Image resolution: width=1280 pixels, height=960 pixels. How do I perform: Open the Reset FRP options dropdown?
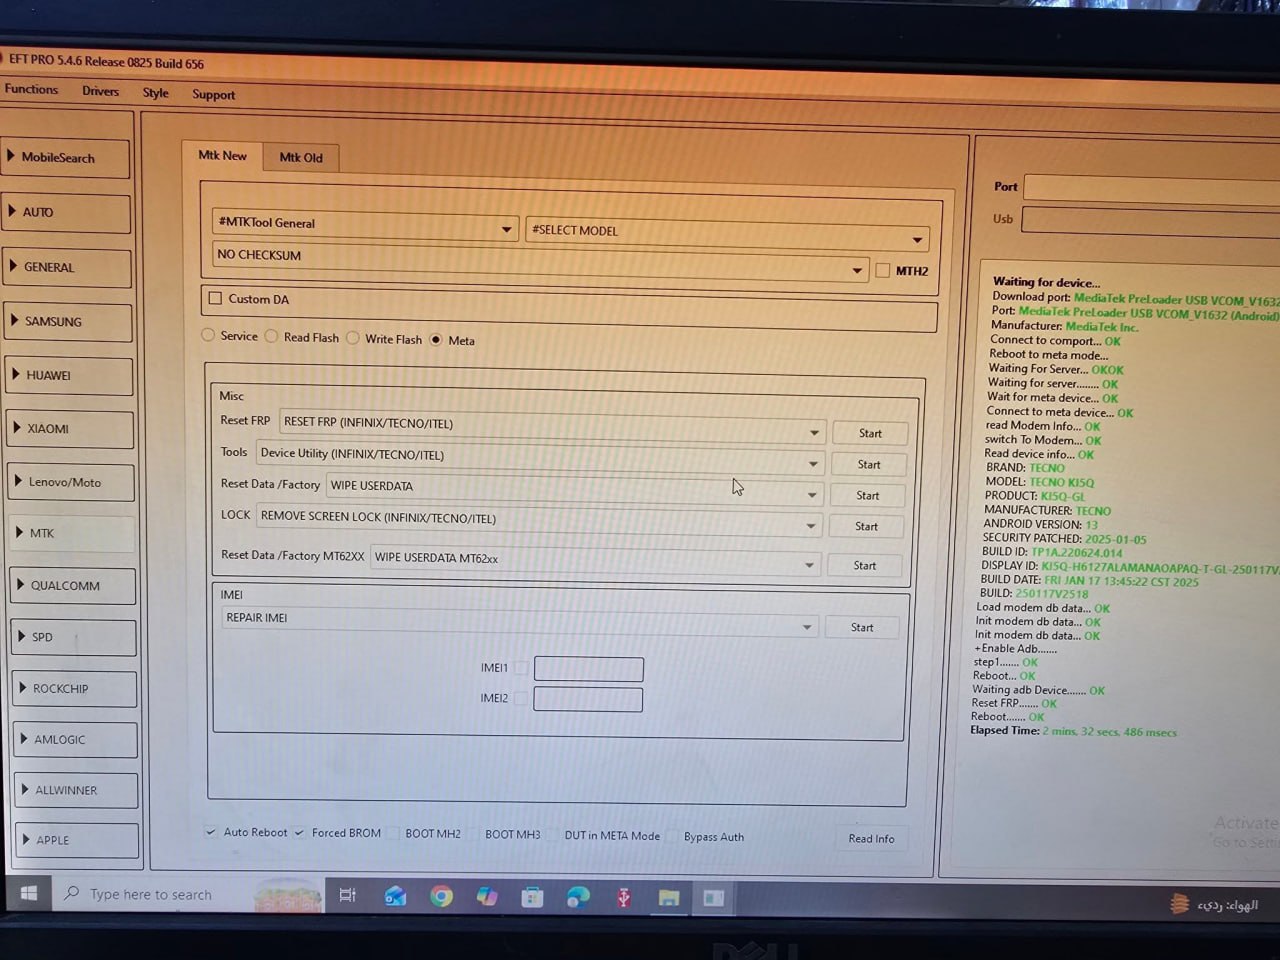pos(552,426)
